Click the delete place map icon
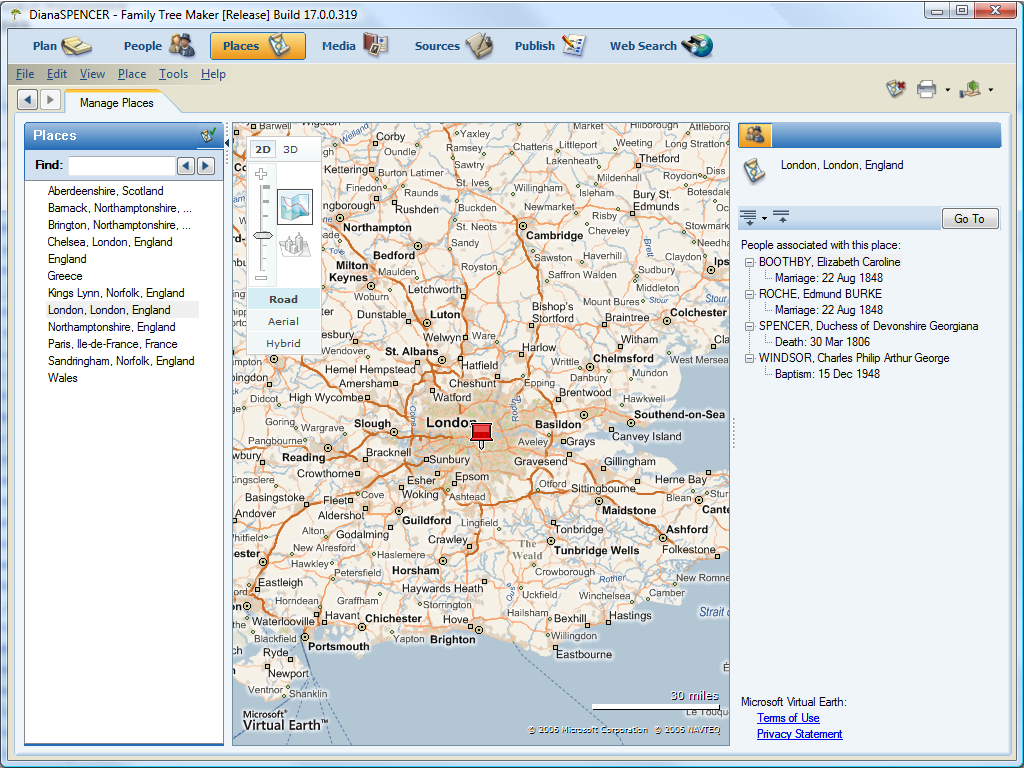The image size is (1024, 768). pos(895,89)
